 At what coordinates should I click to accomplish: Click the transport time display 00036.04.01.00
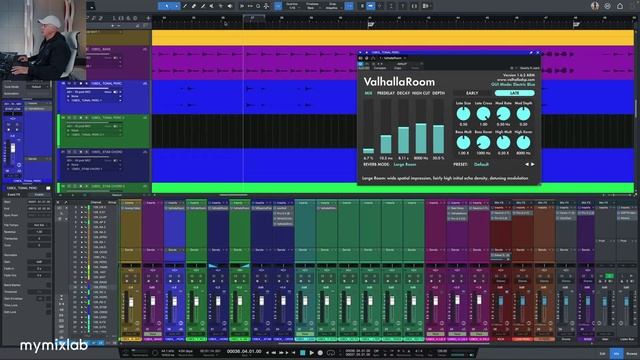click(244, 351)
